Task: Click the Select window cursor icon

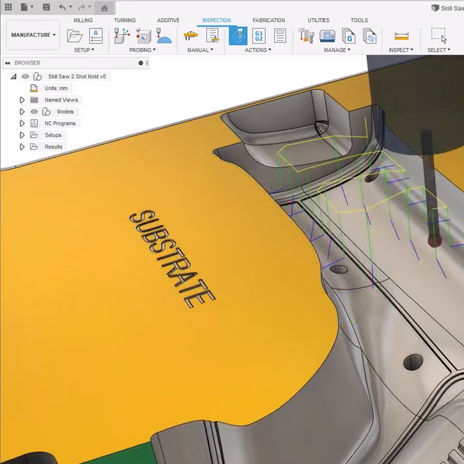Action: pos(438,36)
